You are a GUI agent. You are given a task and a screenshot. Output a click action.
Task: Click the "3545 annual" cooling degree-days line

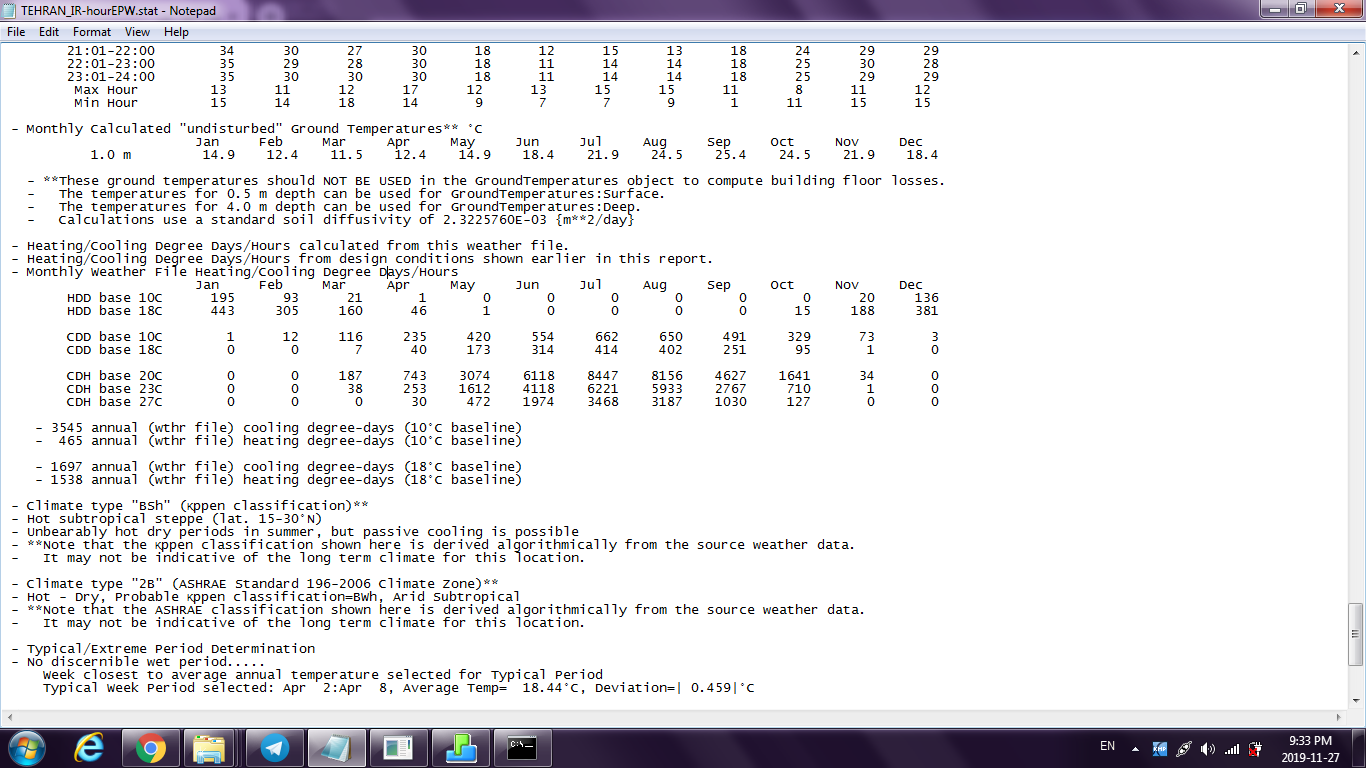278,428
